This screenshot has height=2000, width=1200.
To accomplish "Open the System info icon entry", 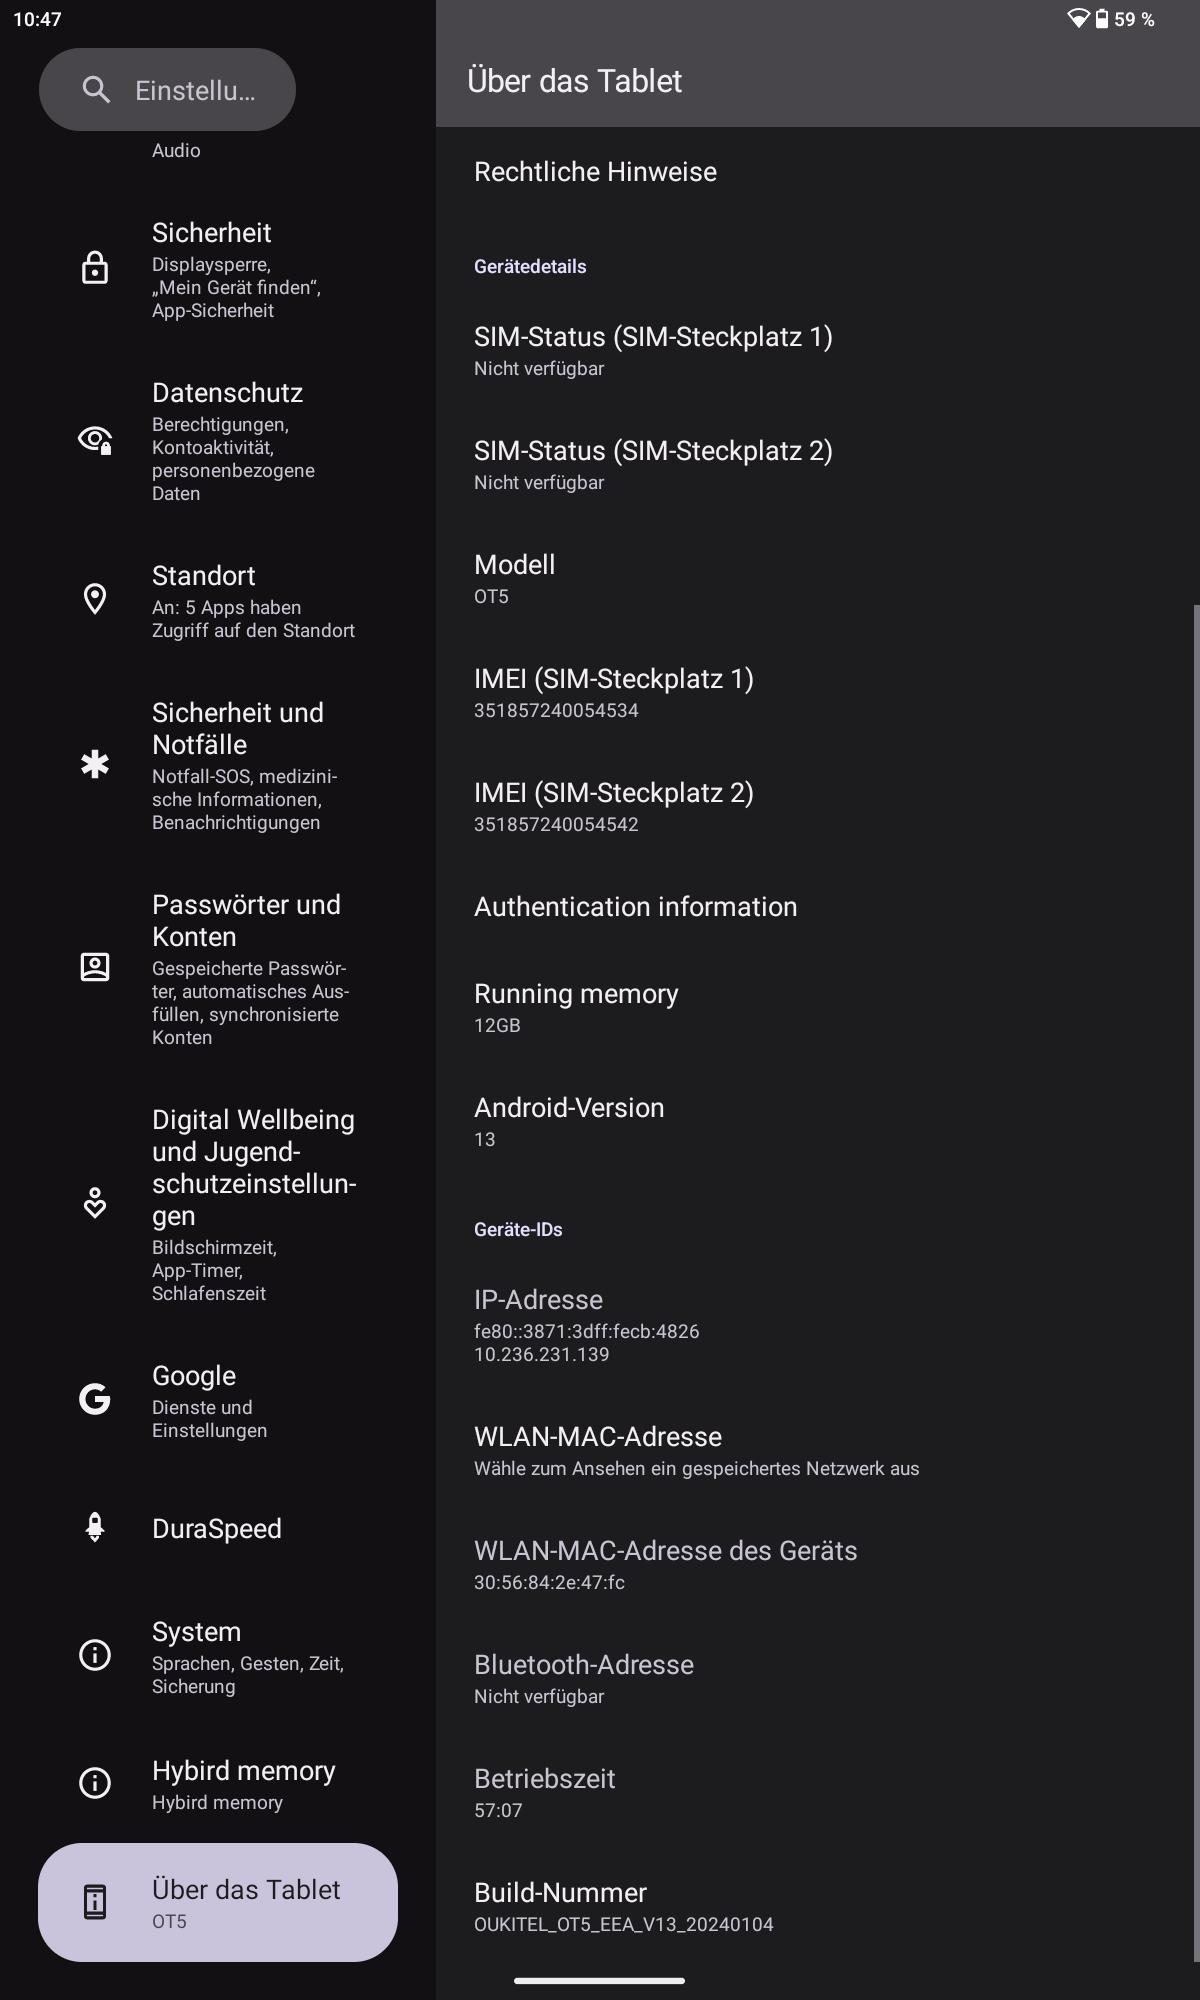I will (95, 1655).
